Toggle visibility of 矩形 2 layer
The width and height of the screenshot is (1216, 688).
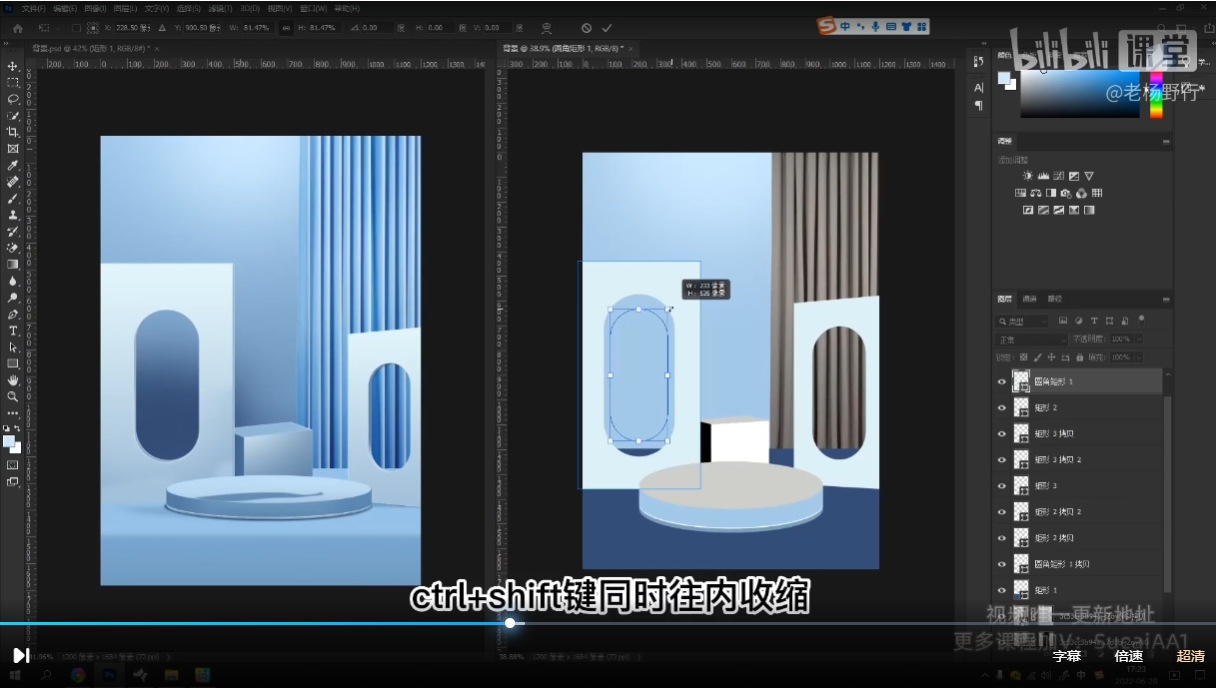[1002, 407]
